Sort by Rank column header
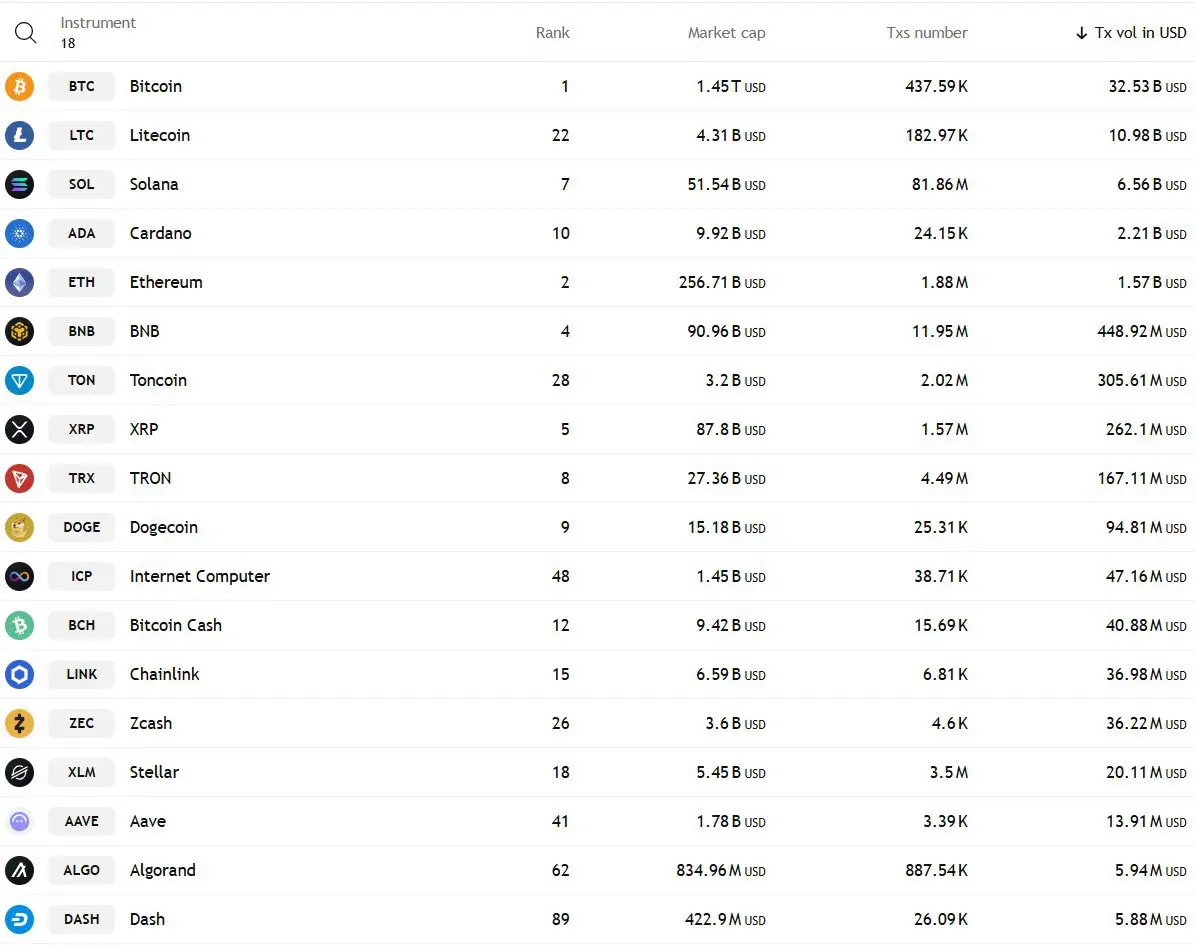The width and height of the screenshot is (1195, 948). click(x=553, y=33)
